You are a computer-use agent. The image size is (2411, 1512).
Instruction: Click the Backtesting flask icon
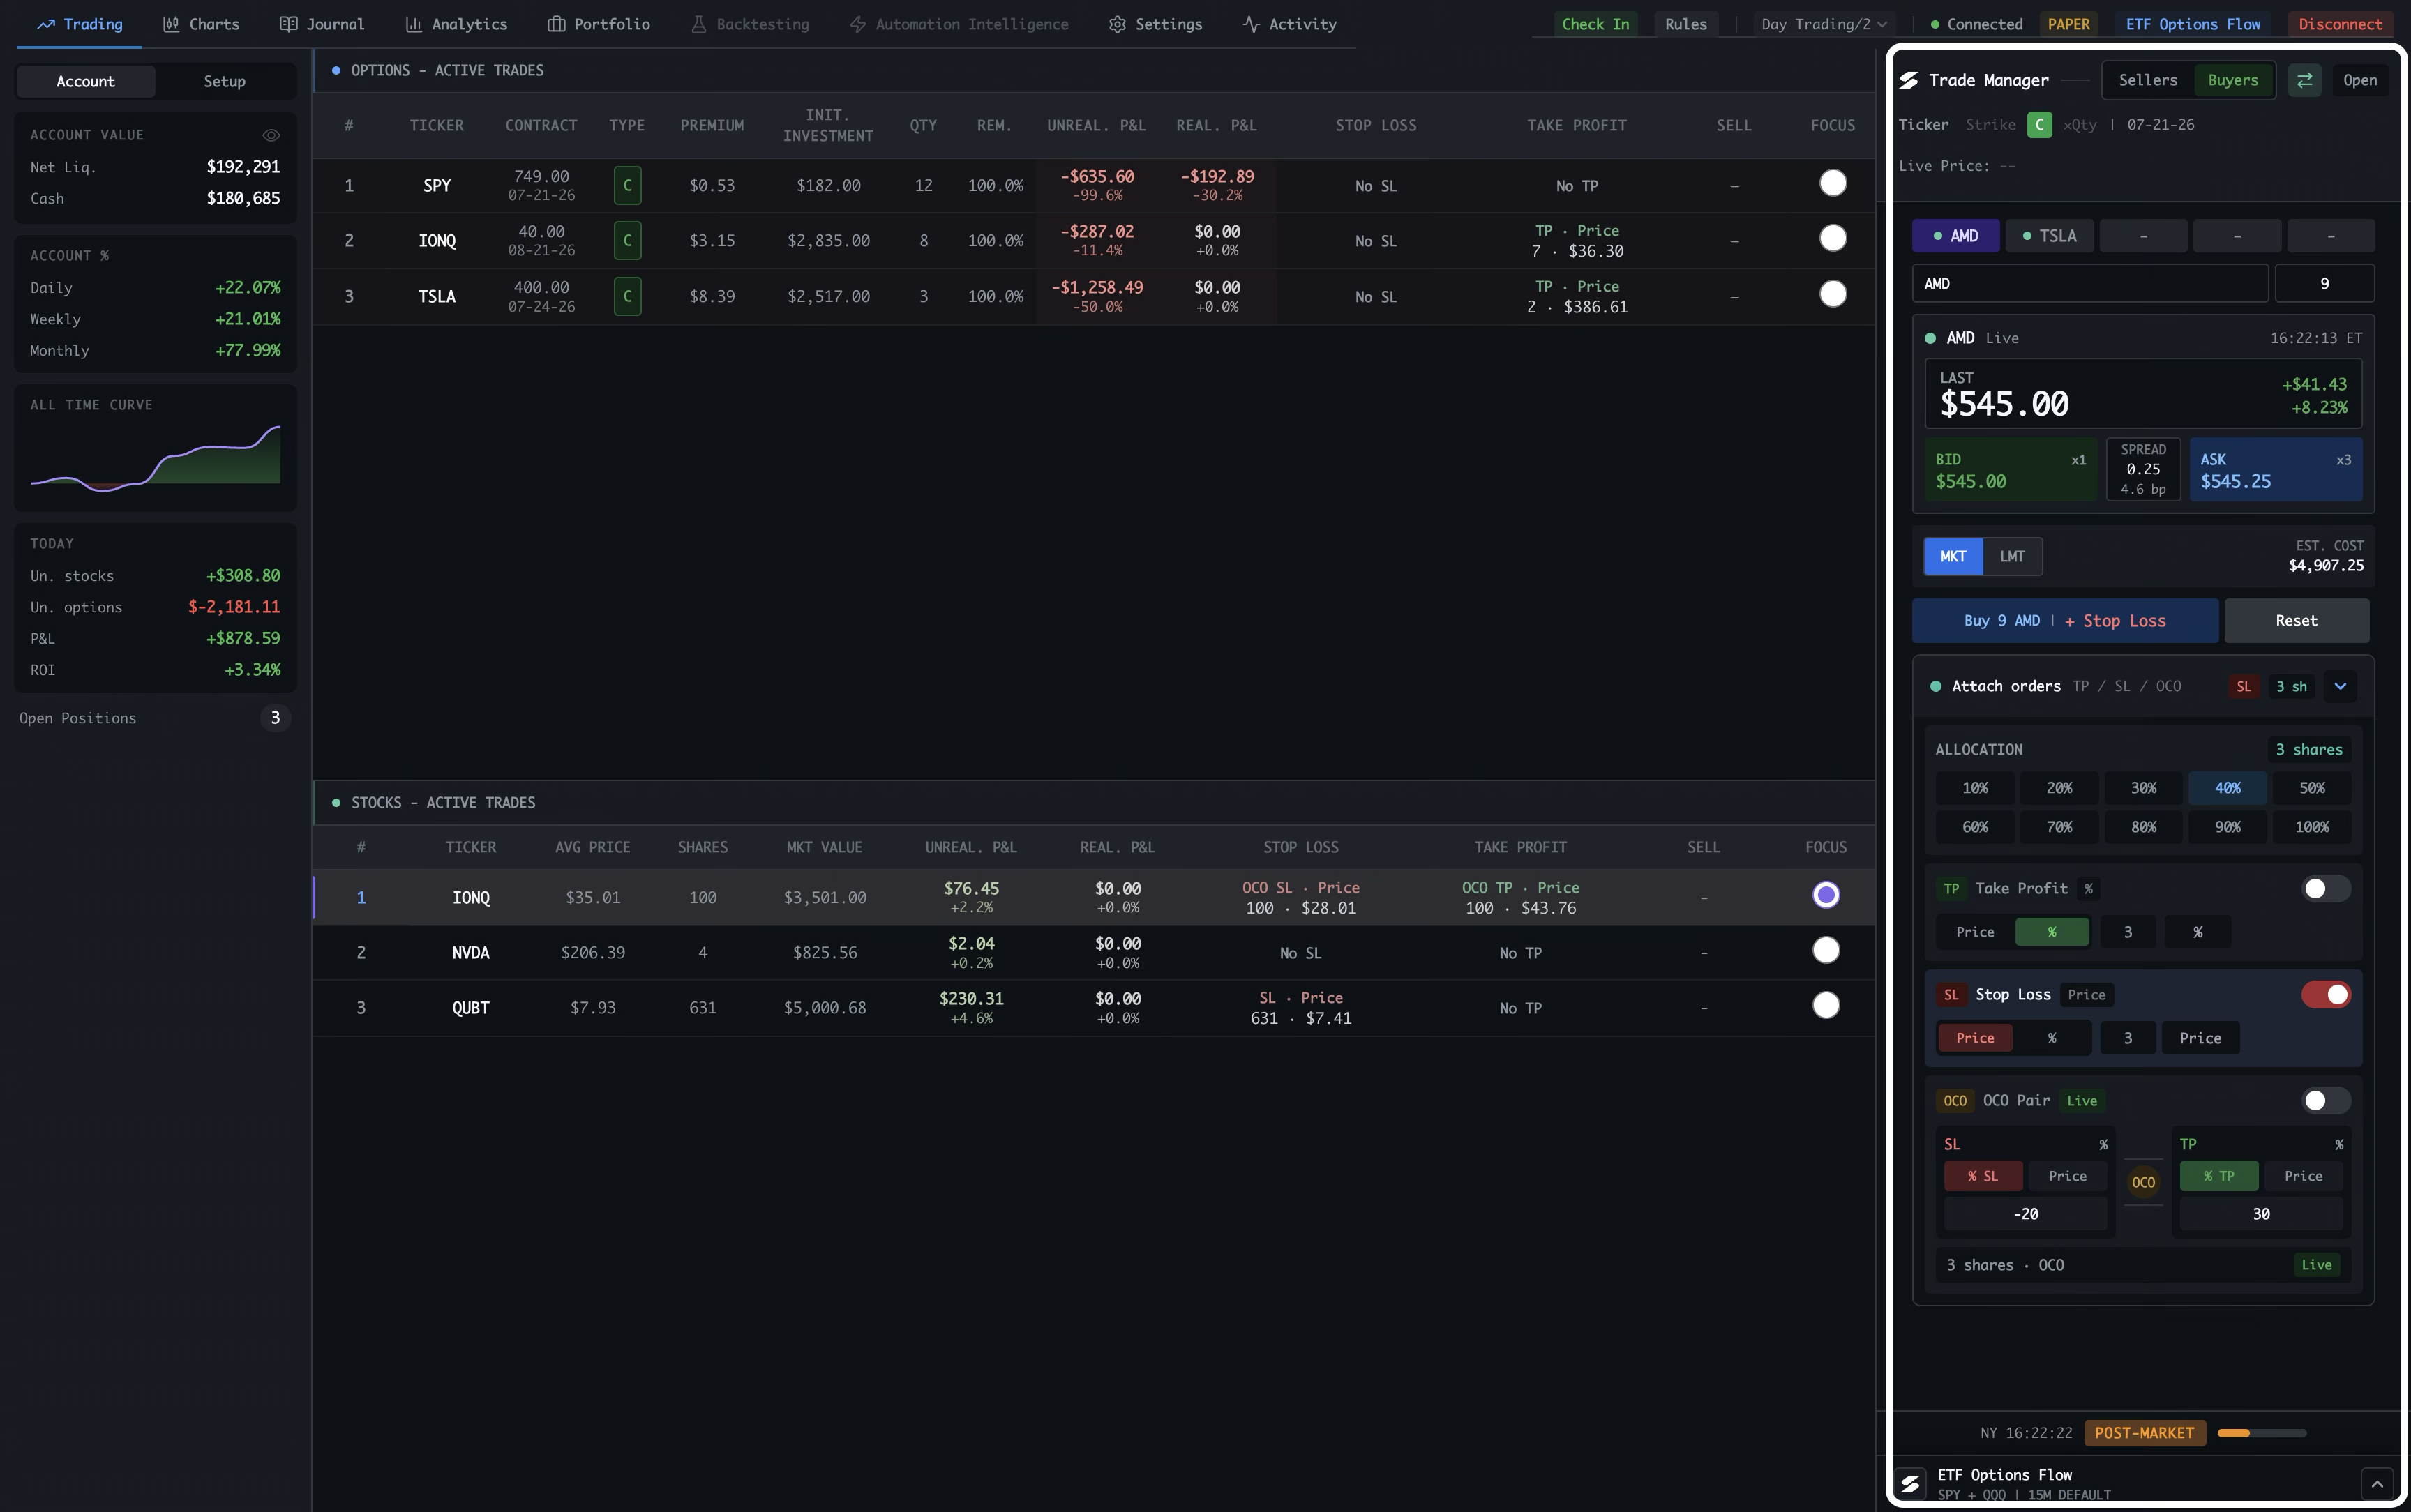pyautogui.click(x=699, y=24)
